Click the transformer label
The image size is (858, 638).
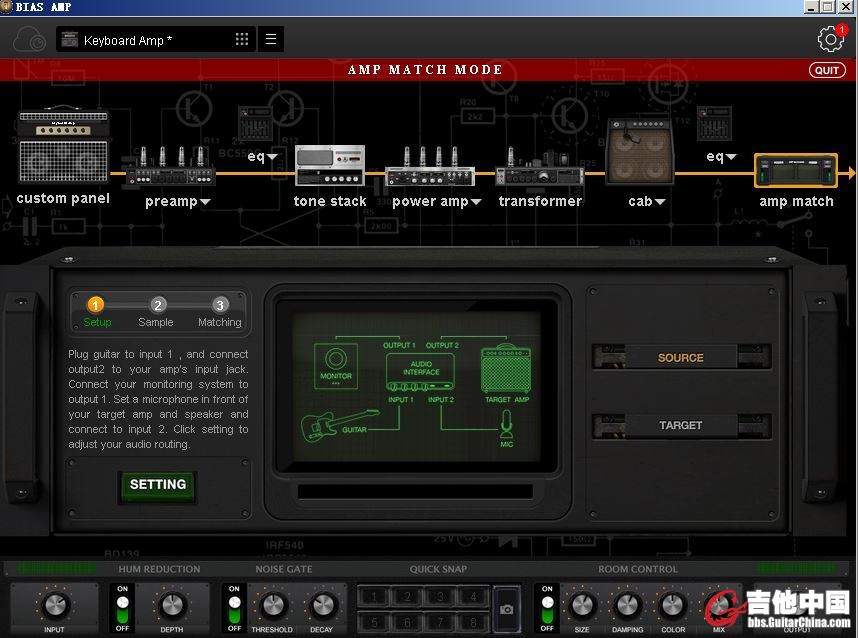pos(540,201)
